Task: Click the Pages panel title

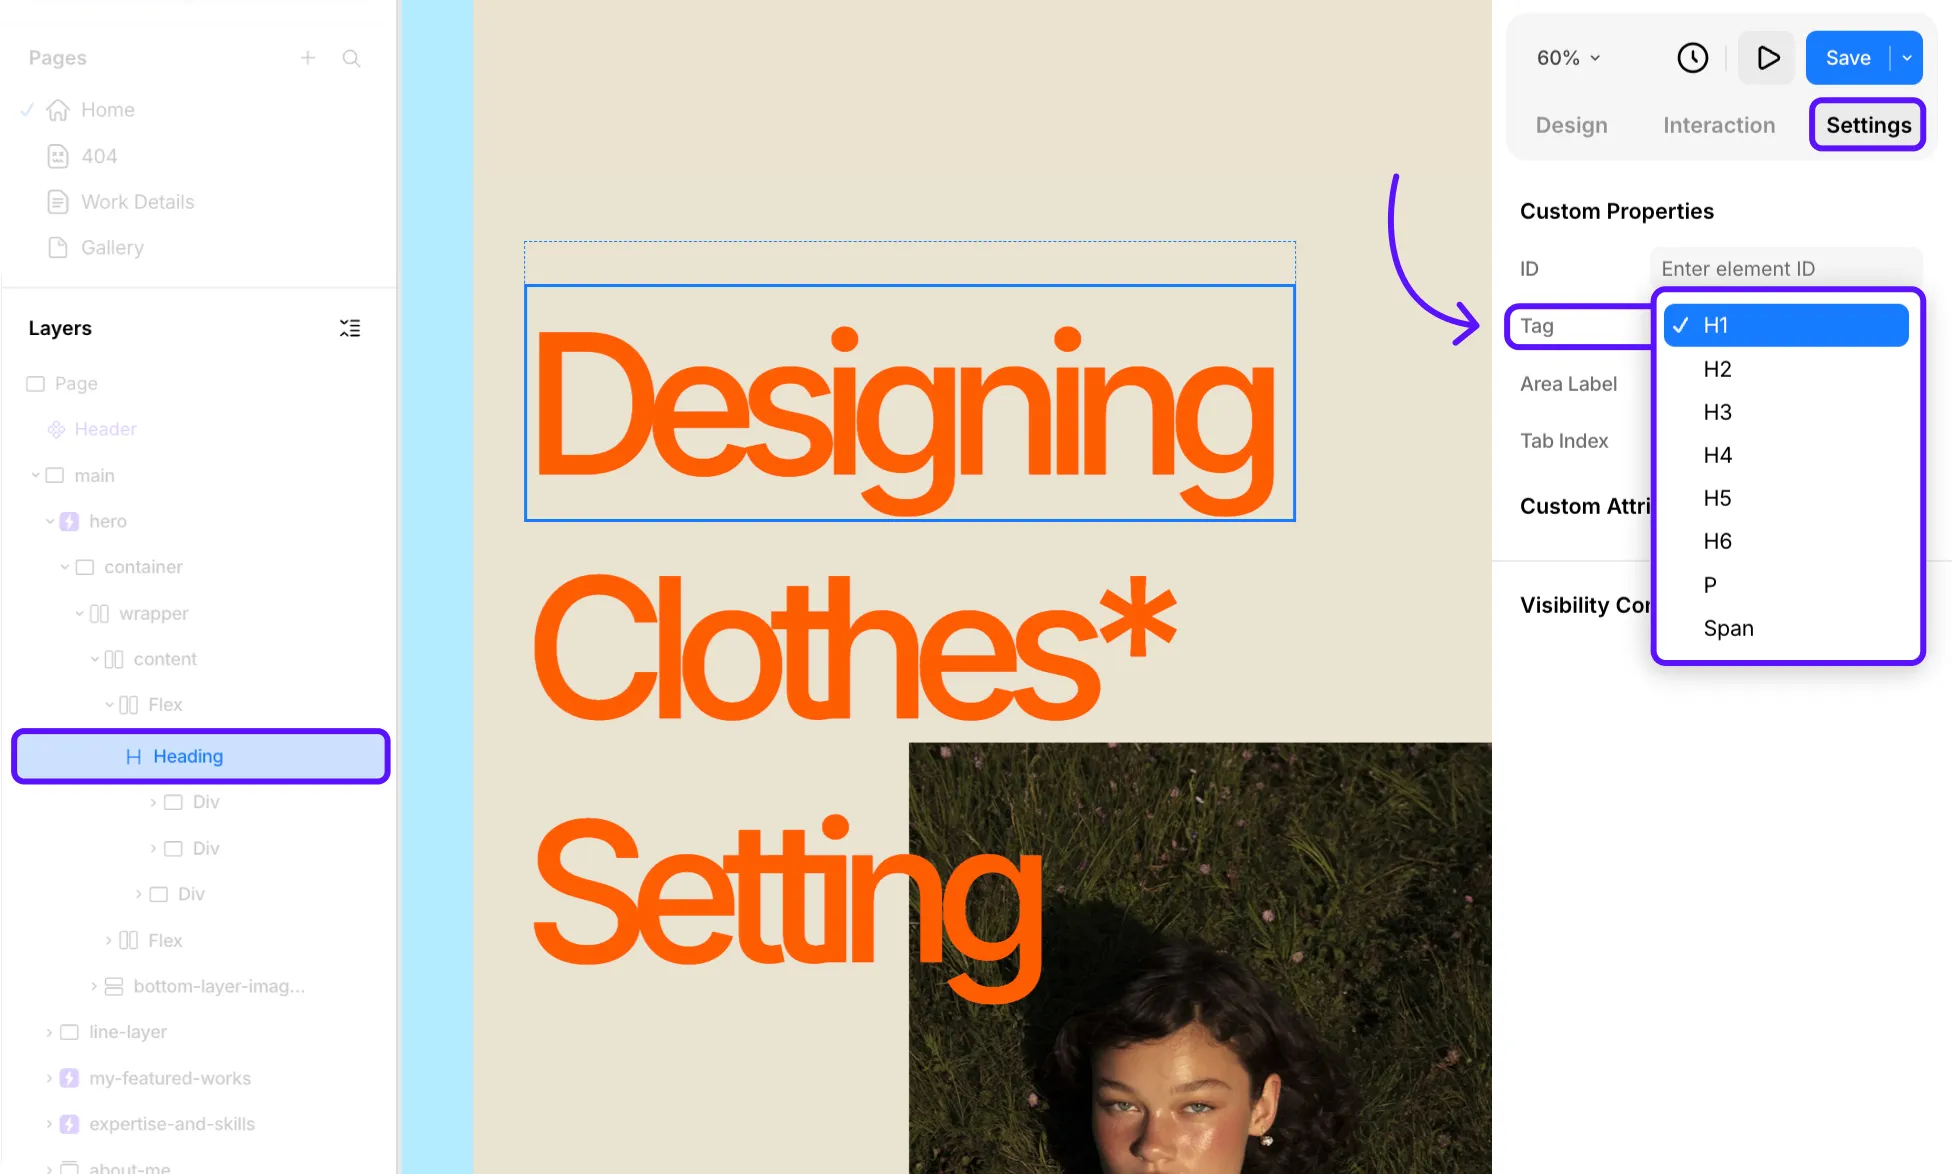Action: (x=57, y=58)
